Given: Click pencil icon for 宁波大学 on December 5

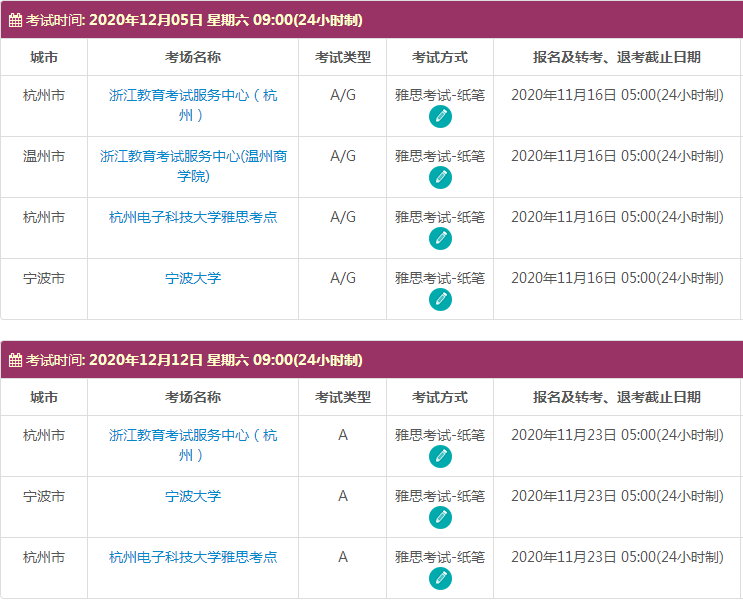Looking at the screenshot, I should pyautogui.click(x=440, y=300).
